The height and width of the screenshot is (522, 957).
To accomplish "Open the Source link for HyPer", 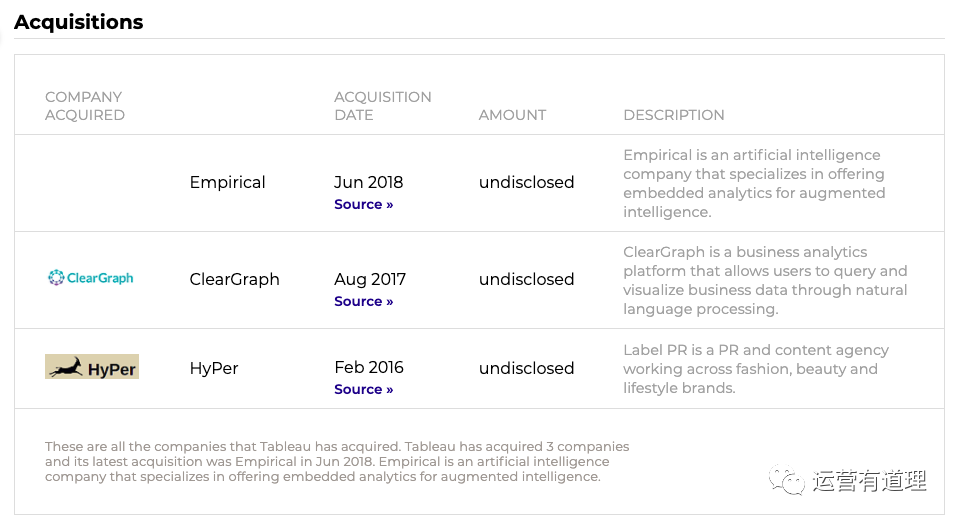I will pos(363,390).
